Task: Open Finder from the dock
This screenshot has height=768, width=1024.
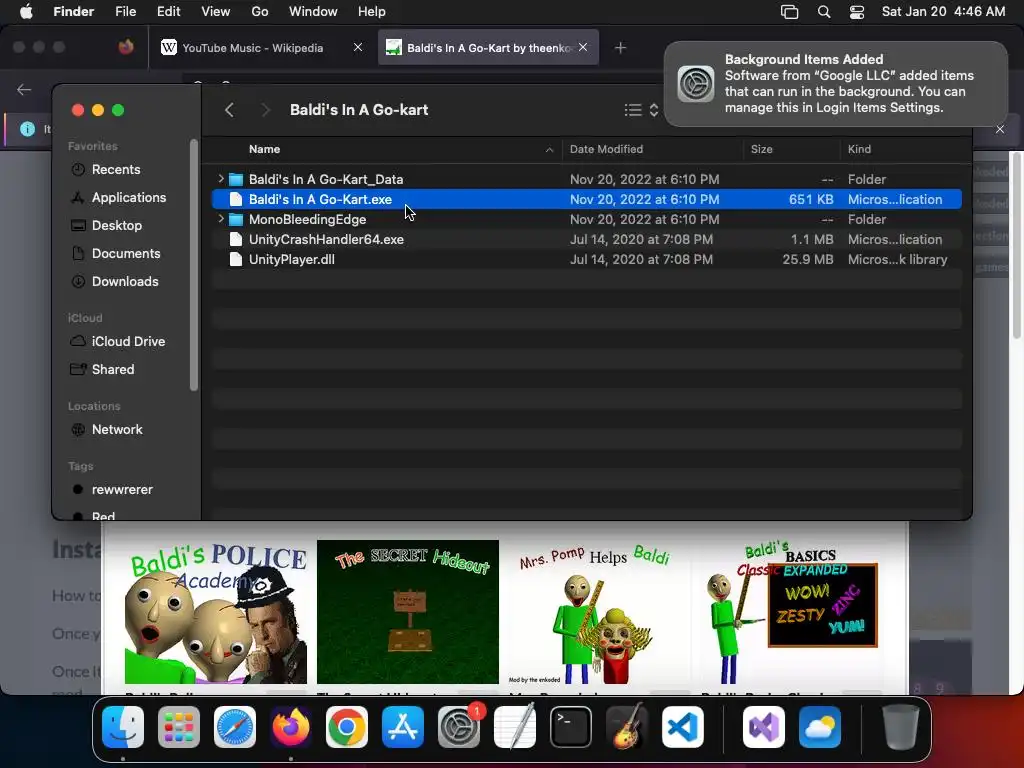Action: [123, 727]
